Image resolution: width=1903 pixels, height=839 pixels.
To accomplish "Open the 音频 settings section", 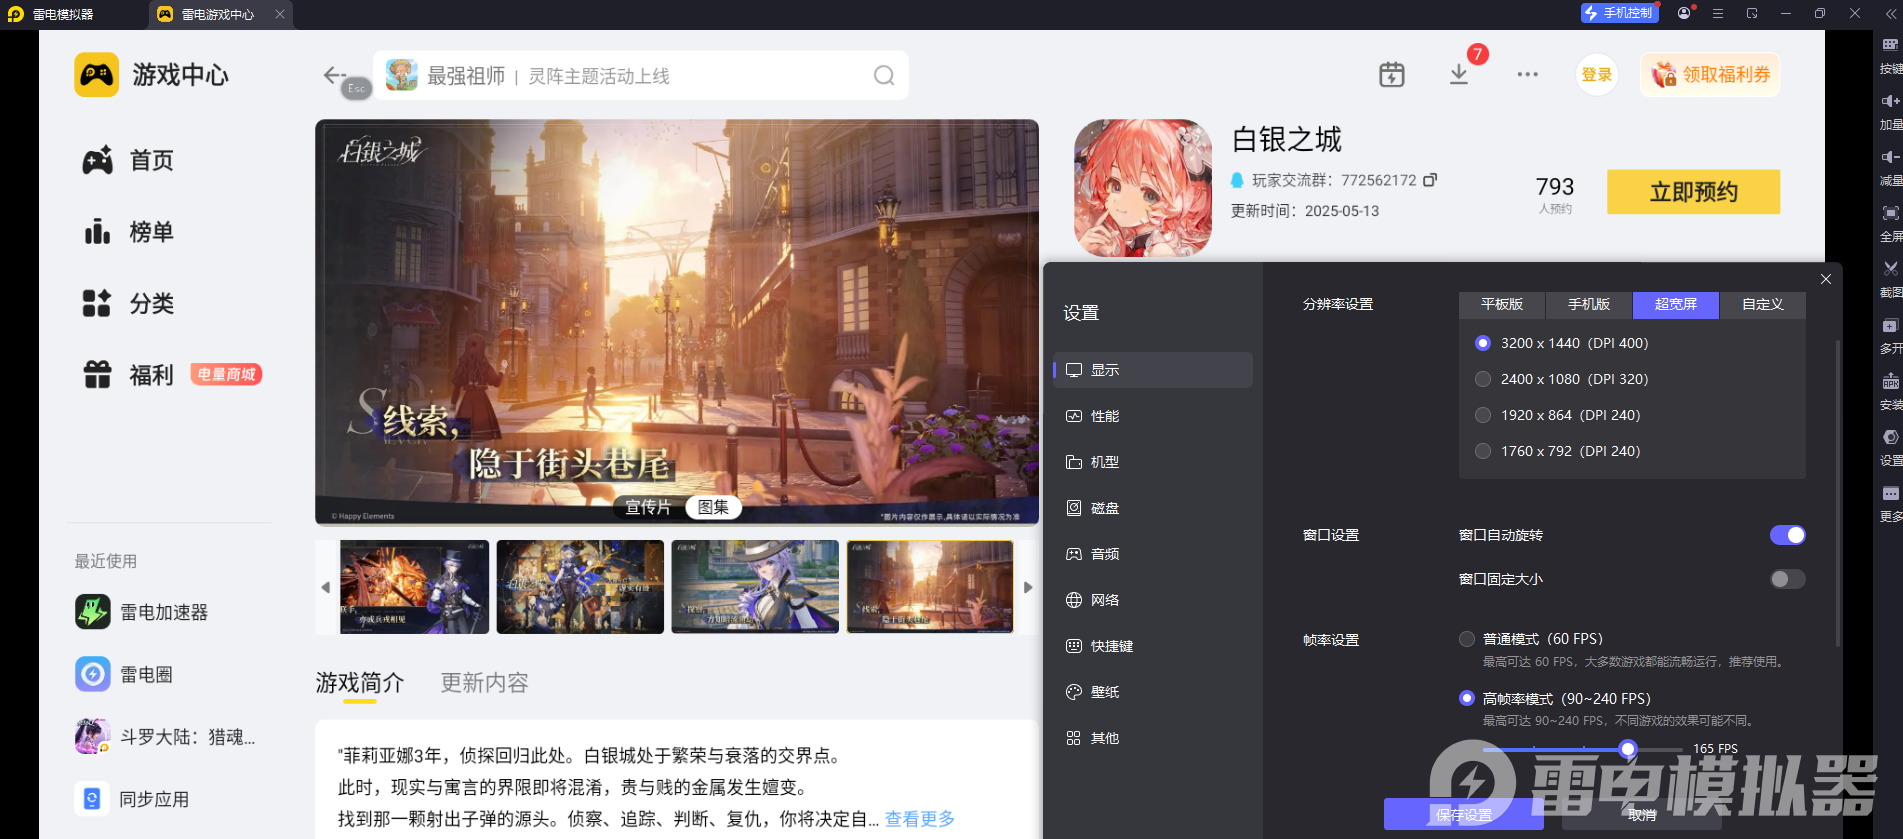I will [x=1153, y=554].
